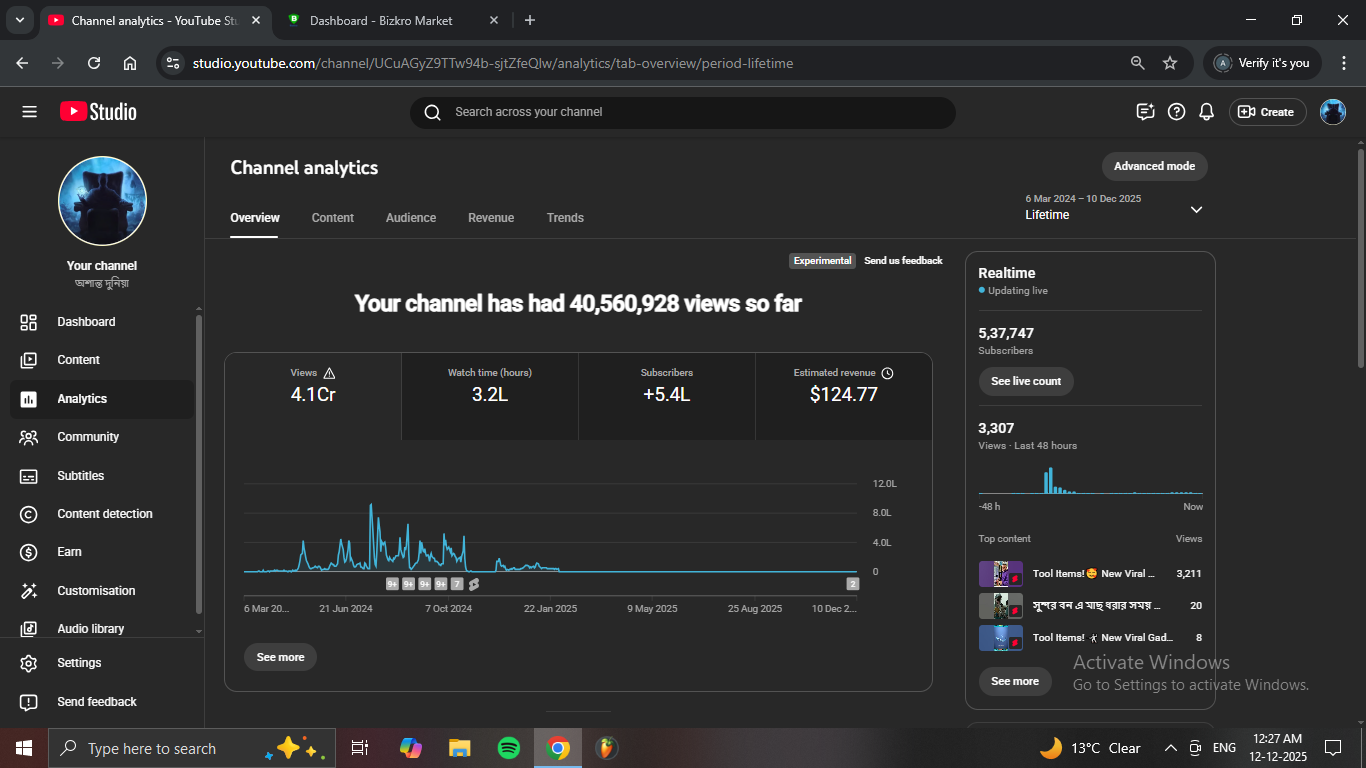Show hidden system tray icons chevron
1366x768 pixels.
(x=1170, y=748)
